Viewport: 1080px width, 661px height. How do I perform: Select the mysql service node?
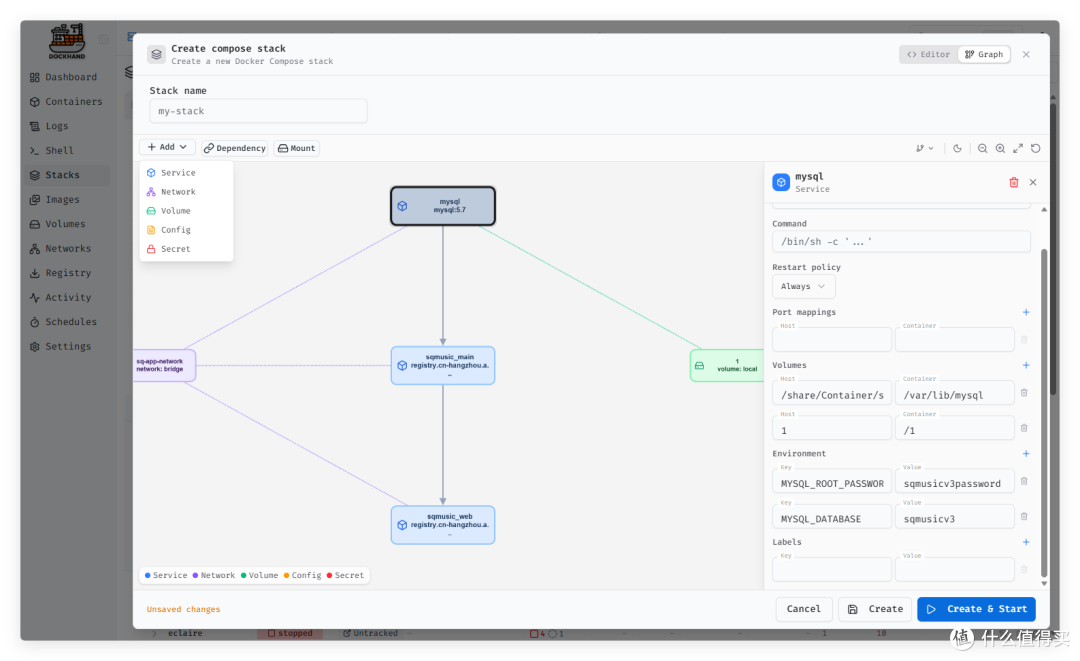pyautogui.click(x=443, y=206)
